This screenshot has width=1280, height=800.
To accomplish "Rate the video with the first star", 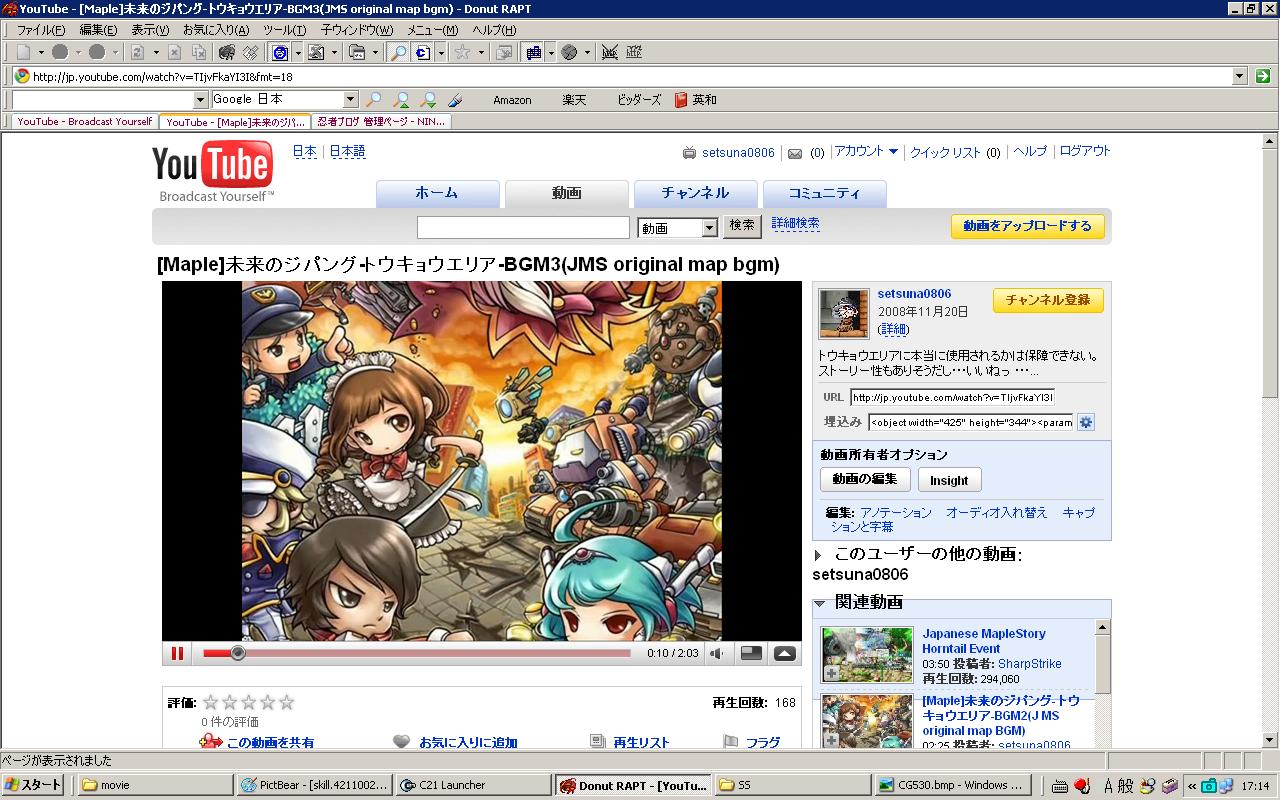I will (x=210, y=702).
